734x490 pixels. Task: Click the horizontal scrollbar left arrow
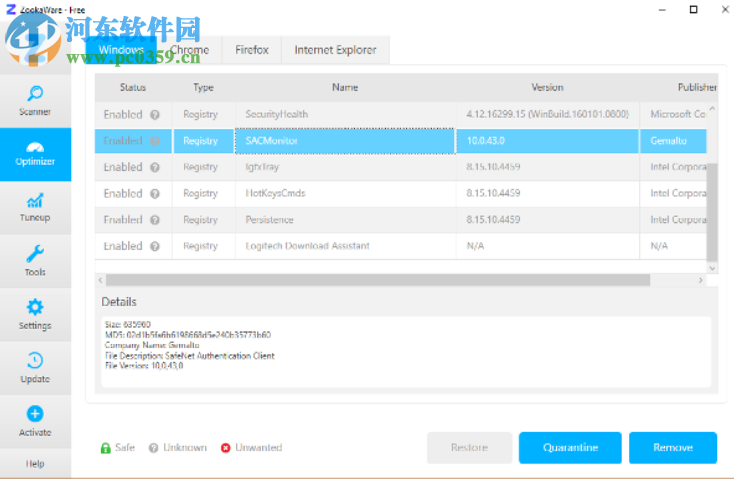(x=100, y=280)
